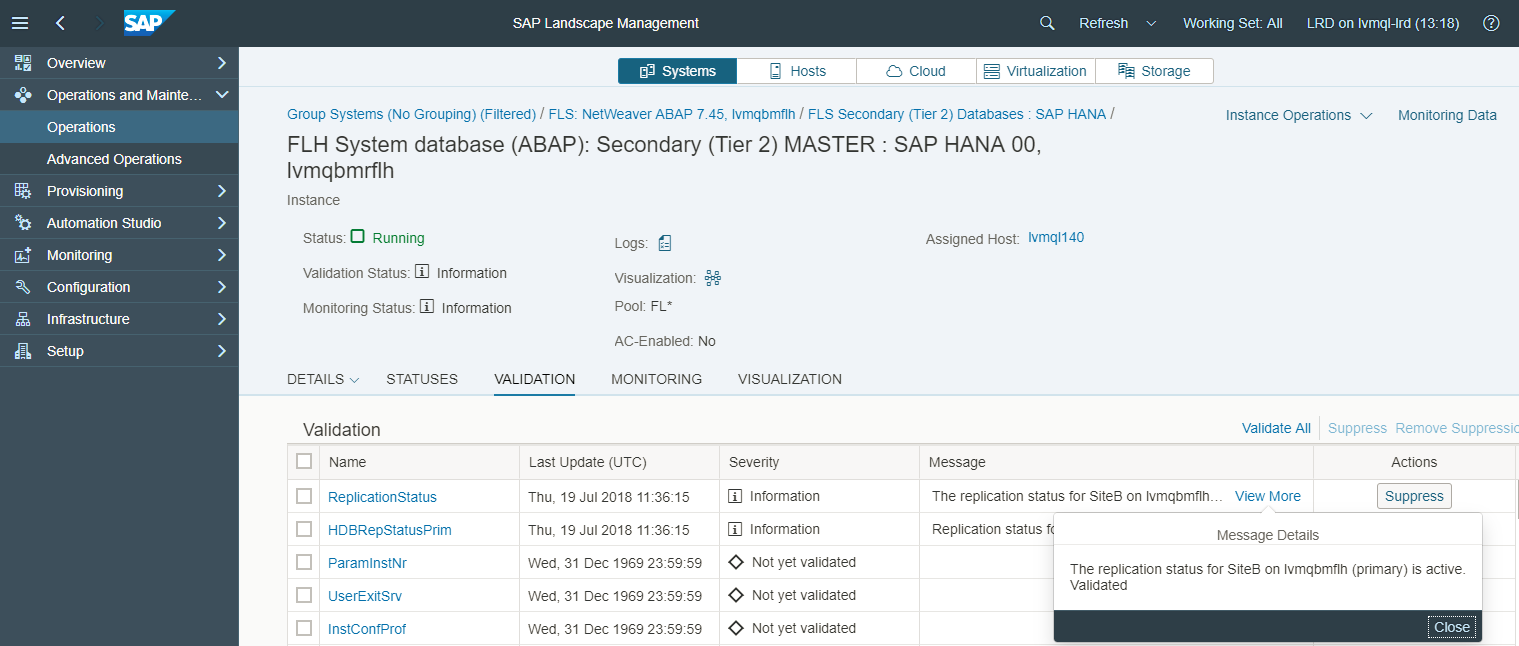Open the help question mark icon
Image resolution: width=1519 pixels, height=646 pixels.
1491,23
